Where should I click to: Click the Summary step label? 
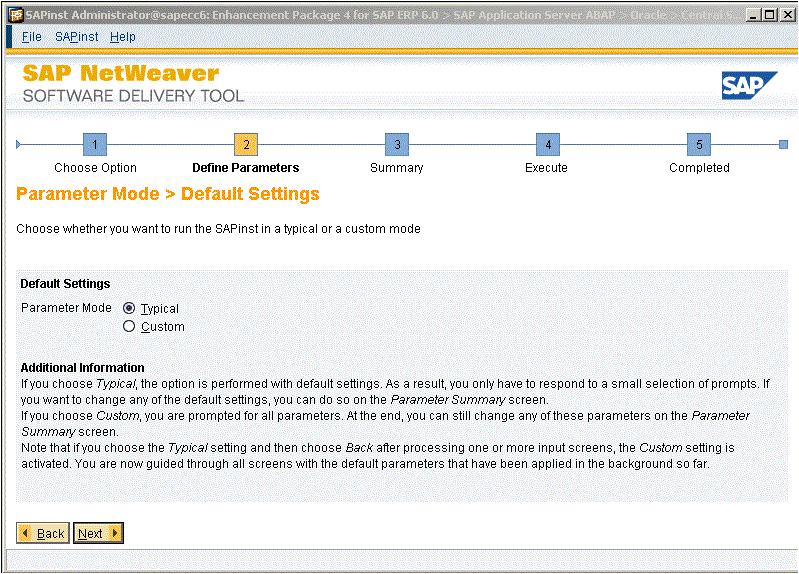pyautogui.click(x=397, y=168)
